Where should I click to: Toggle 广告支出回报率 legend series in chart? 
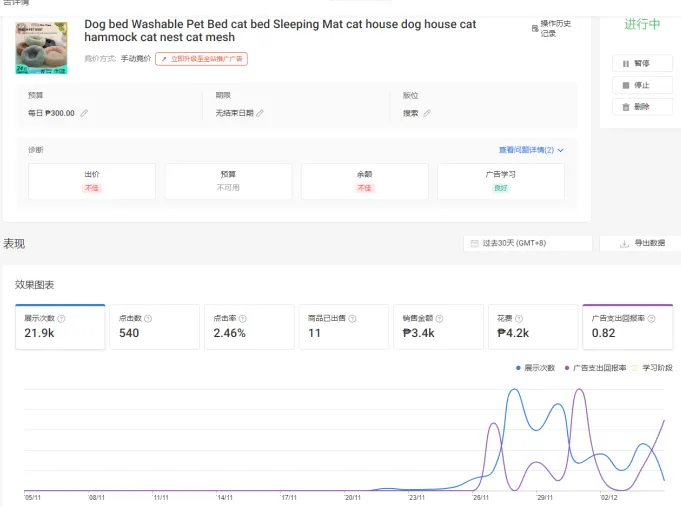(x=595, y=368)
